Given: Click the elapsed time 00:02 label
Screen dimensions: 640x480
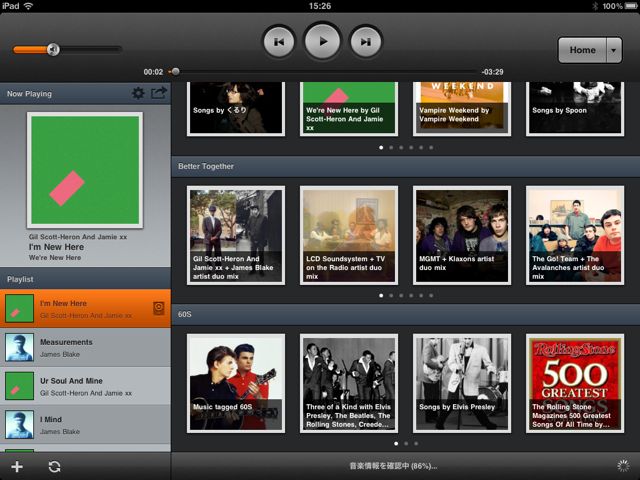Looking at the screenshot, I should point(153,72).
